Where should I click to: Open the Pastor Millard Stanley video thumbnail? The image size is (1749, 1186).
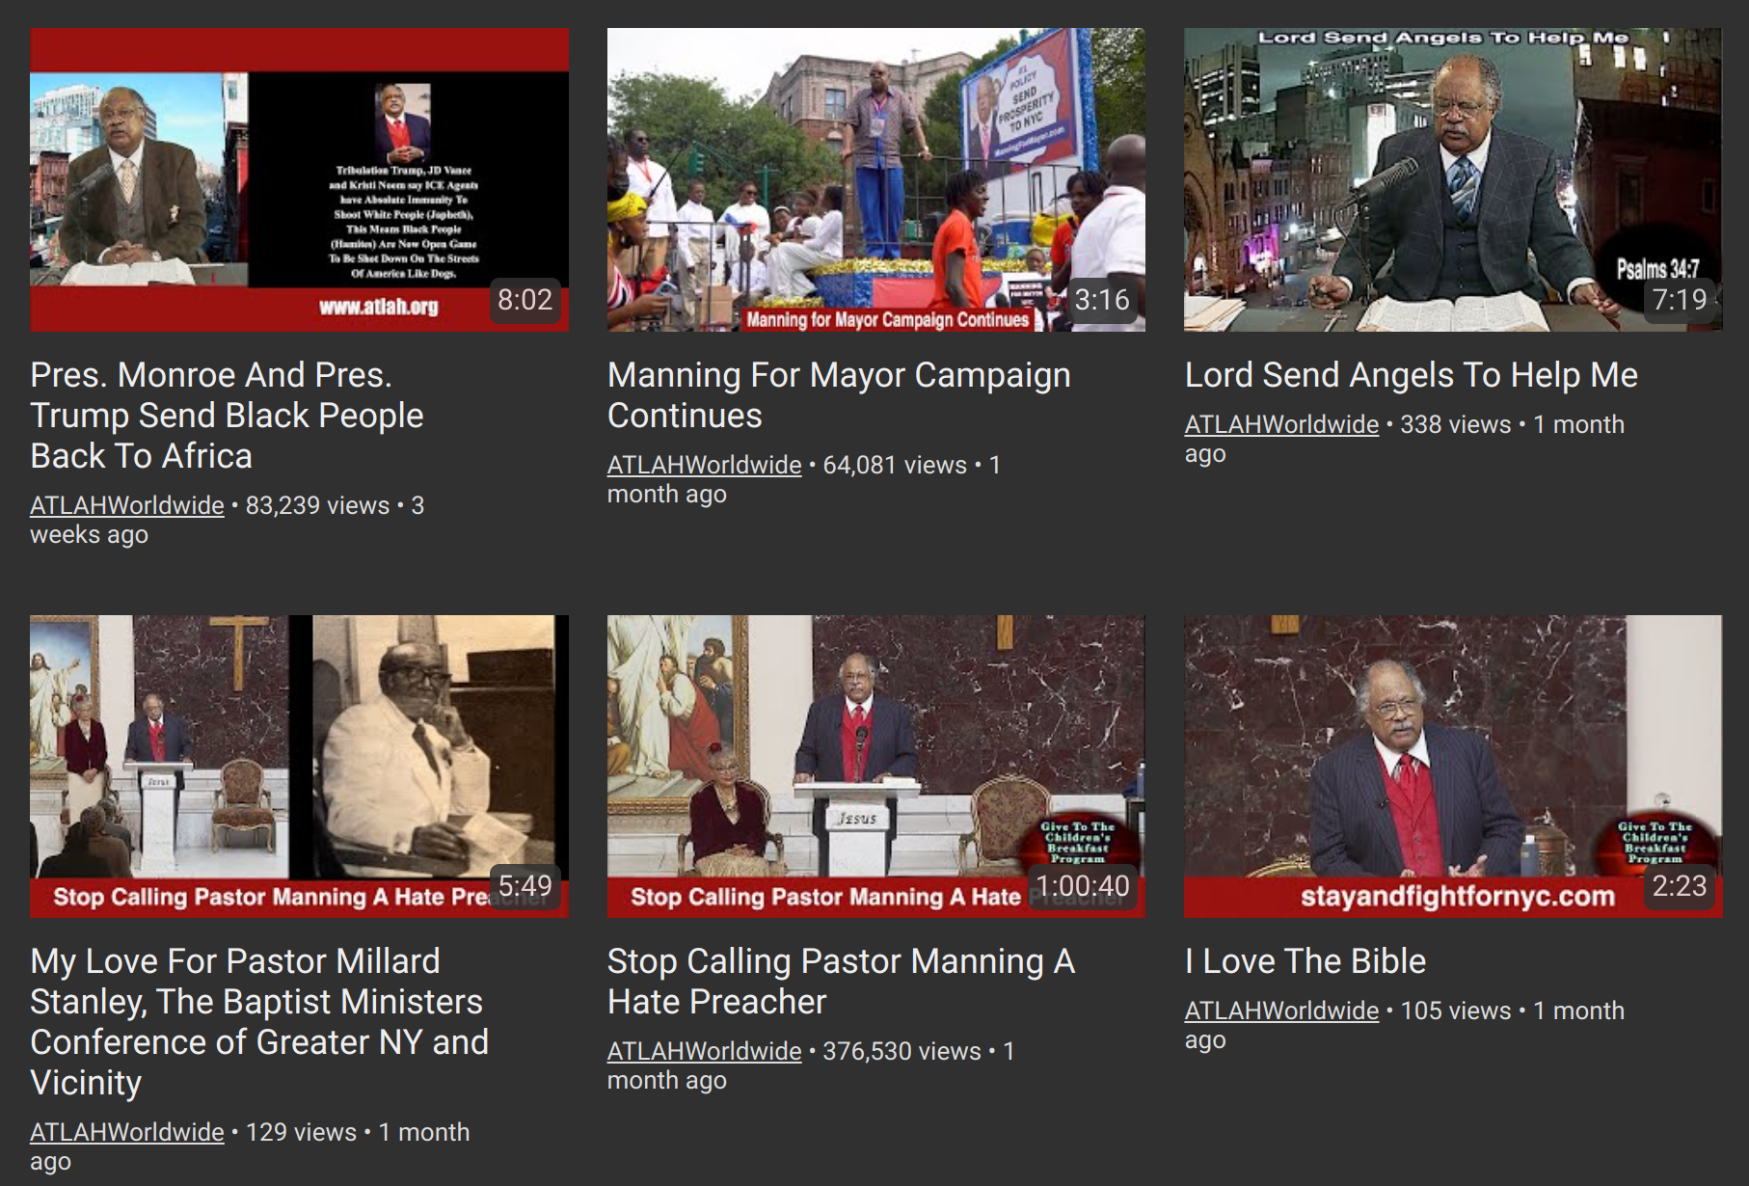pyautogui.click(x=299, y=766)
